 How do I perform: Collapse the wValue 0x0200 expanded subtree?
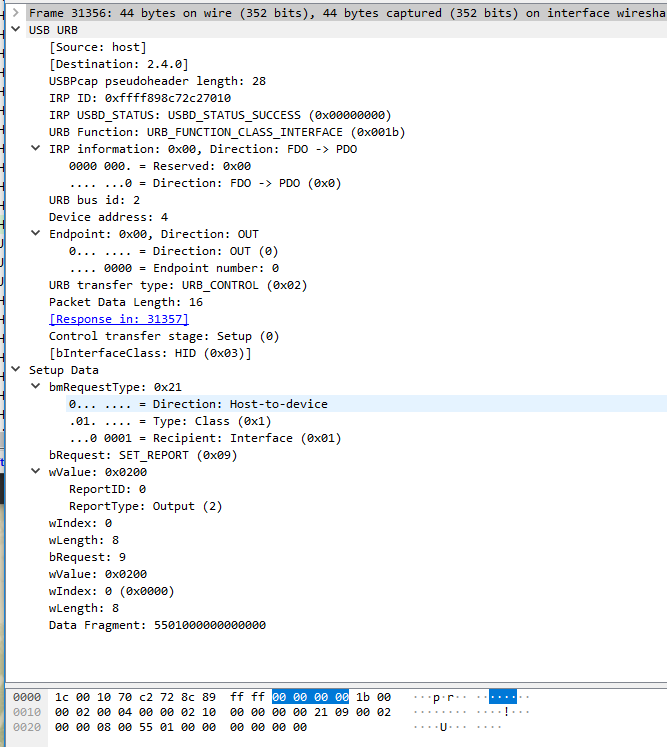[x=36, y=472]
